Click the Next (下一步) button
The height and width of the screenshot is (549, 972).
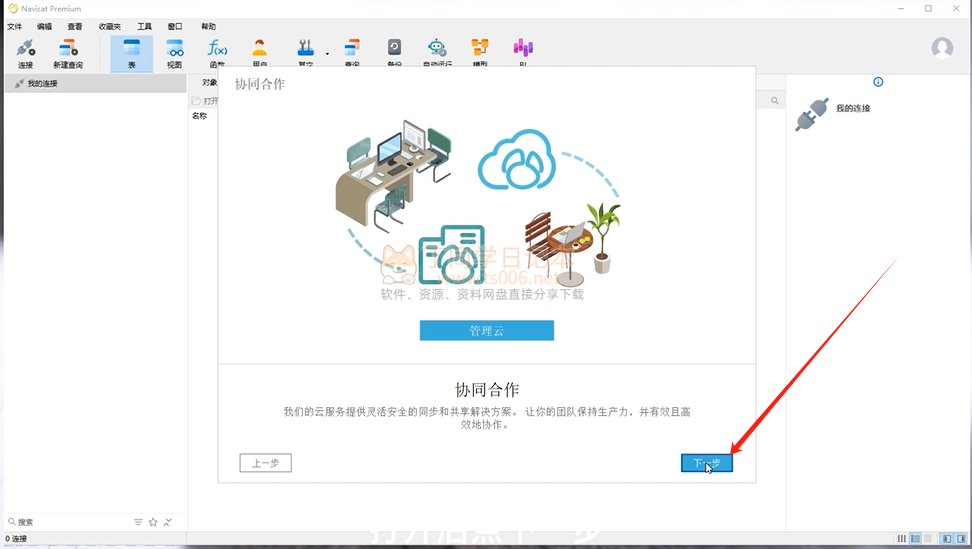coord(706,463)
